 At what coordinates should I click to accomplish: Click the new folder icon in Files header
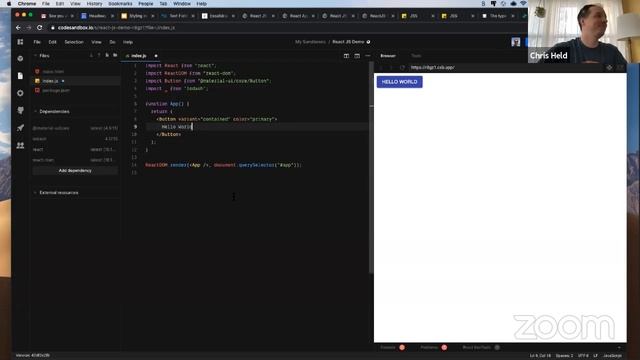click(x=115, y=56)
